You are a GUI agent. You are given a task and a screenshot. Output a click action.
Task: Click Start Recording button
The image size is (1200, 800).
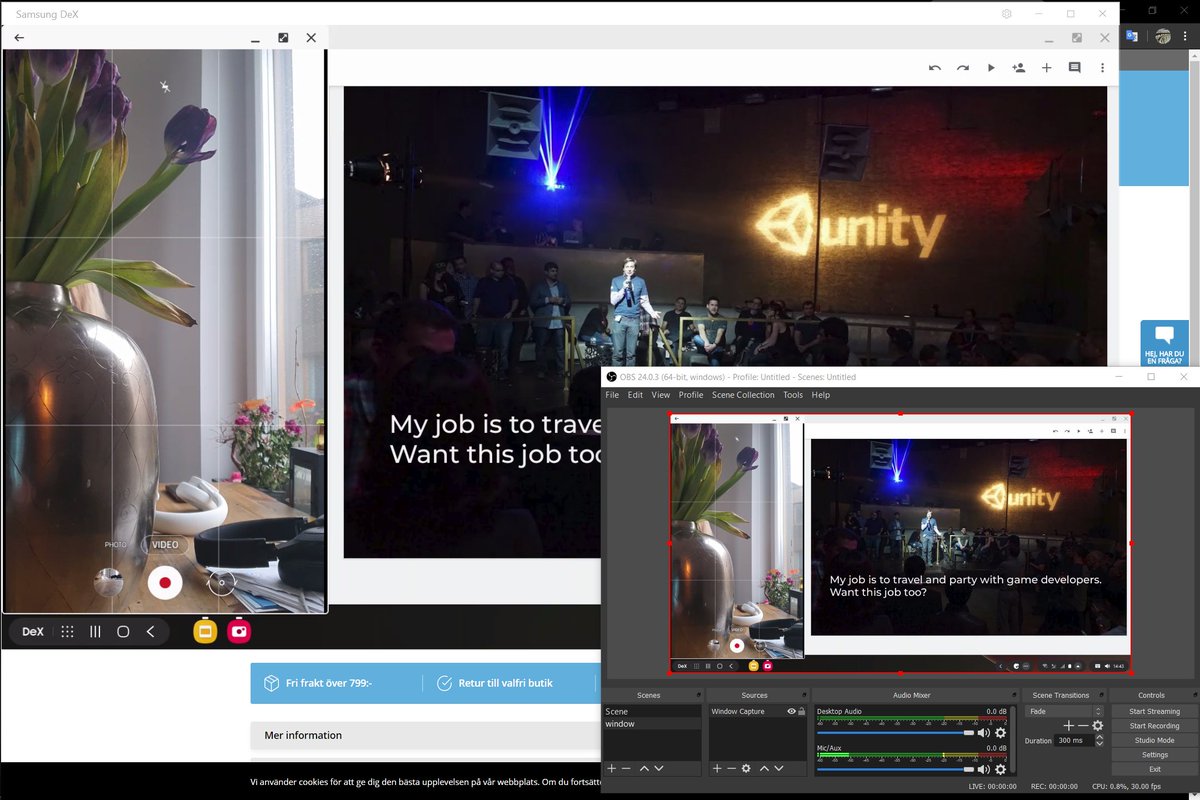1154,726
